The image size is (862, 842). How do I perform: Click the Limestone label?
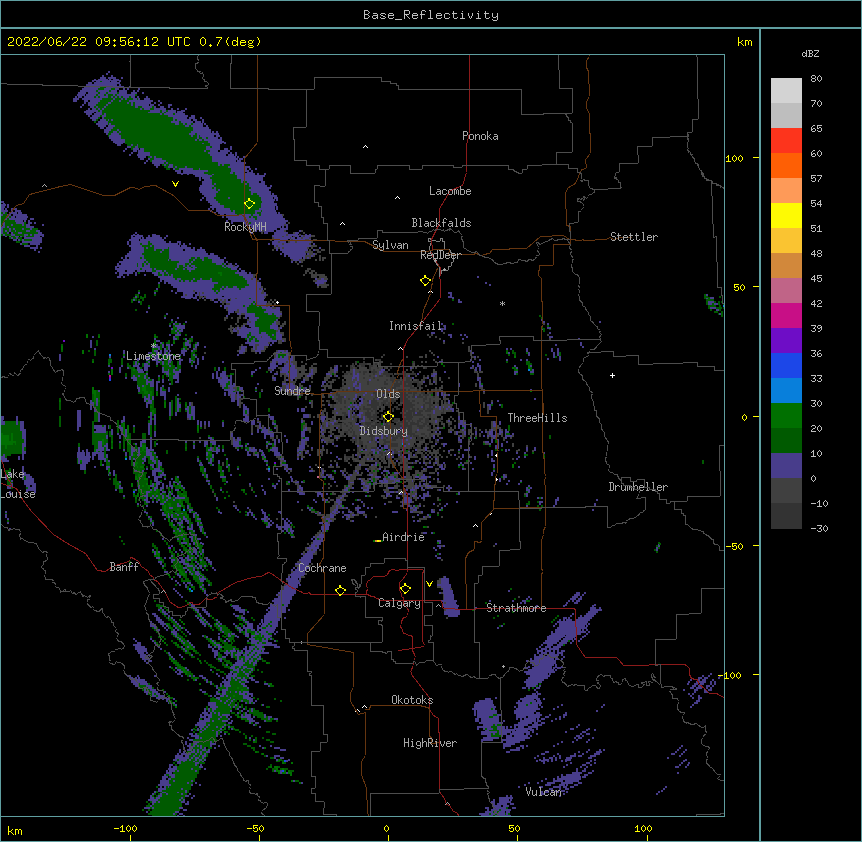[153, 356]
